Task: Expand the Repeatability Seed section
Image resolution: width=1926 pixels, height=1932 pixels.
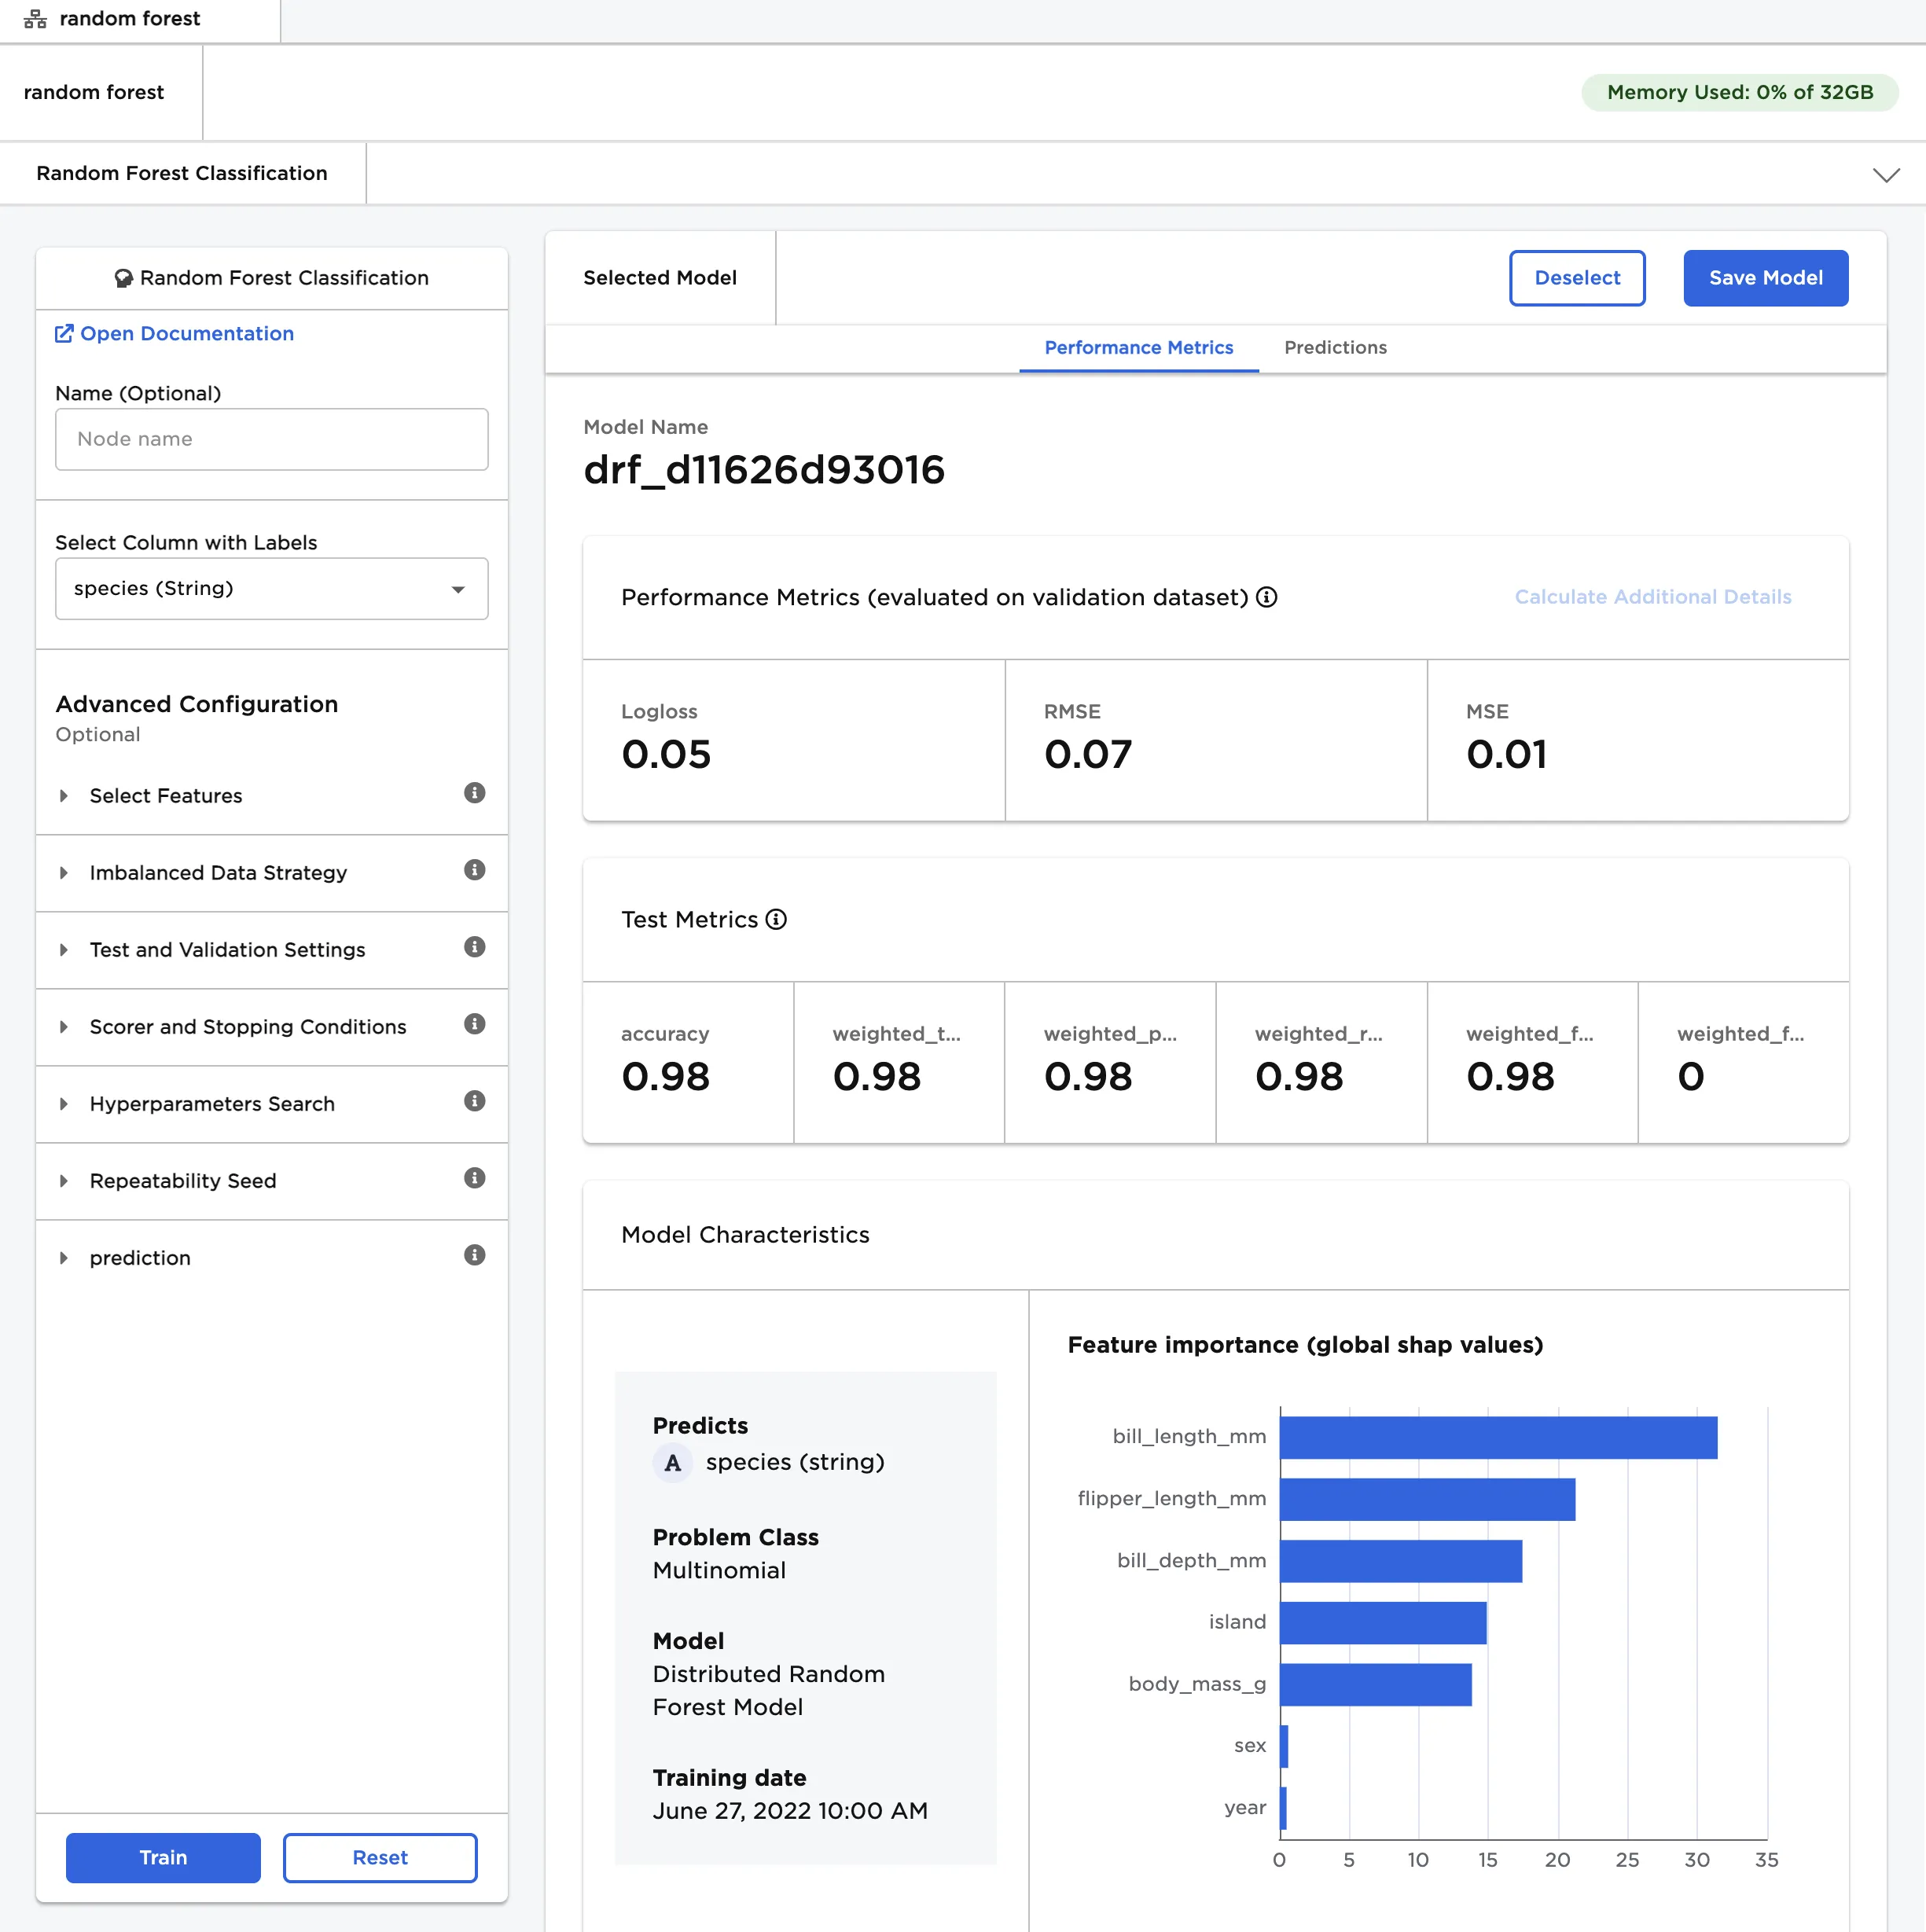Action: [182, 1181]
